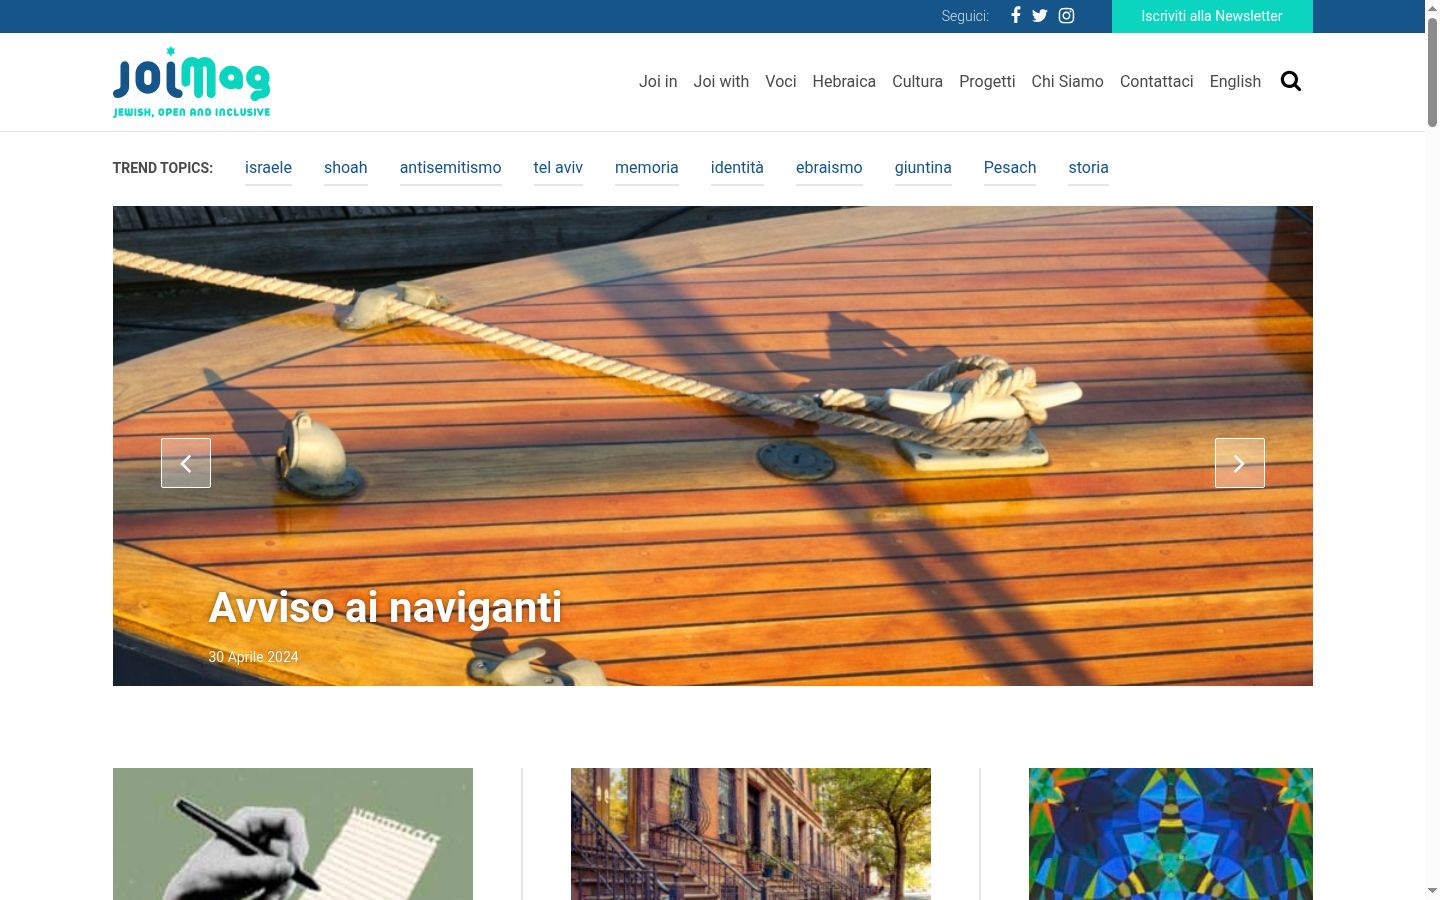This screenshot has height=900, width=1440.
Task: Select the tel aviv trend topic
Action: [558, 168]
